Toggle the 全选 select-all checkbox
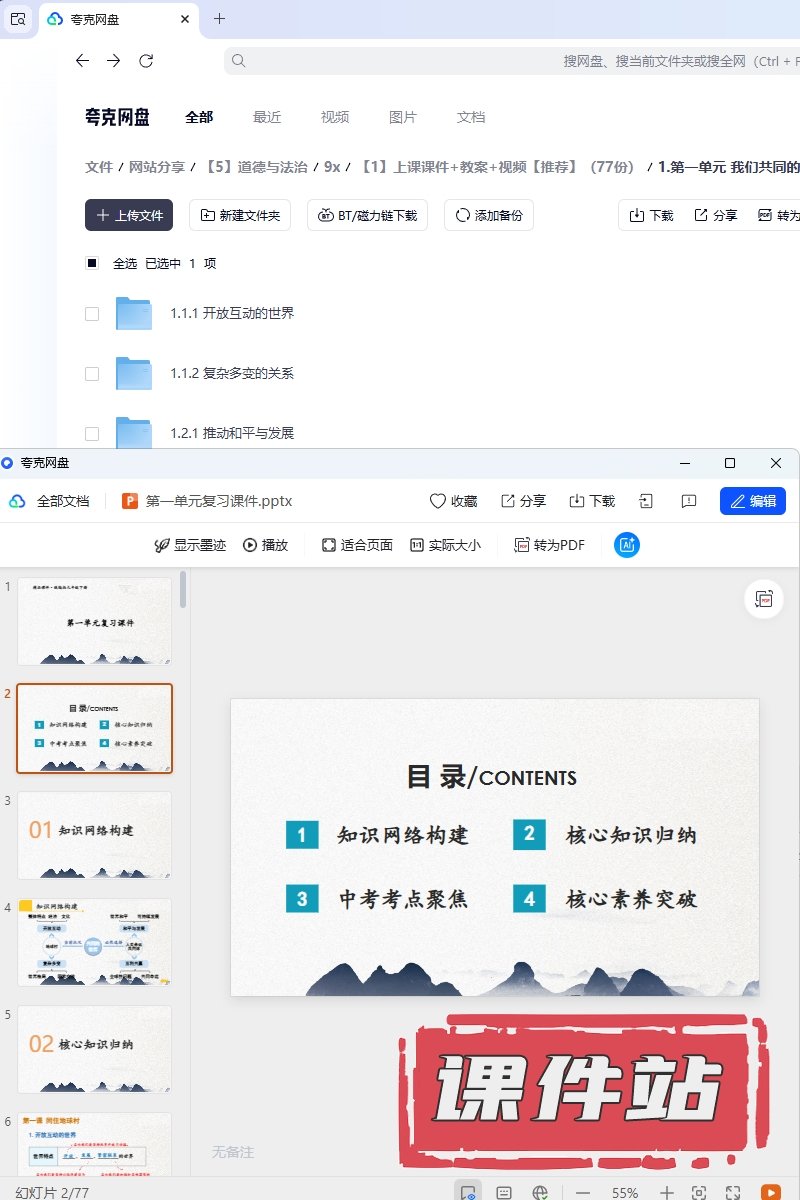800x1200 pixels. tap(92, 264)
